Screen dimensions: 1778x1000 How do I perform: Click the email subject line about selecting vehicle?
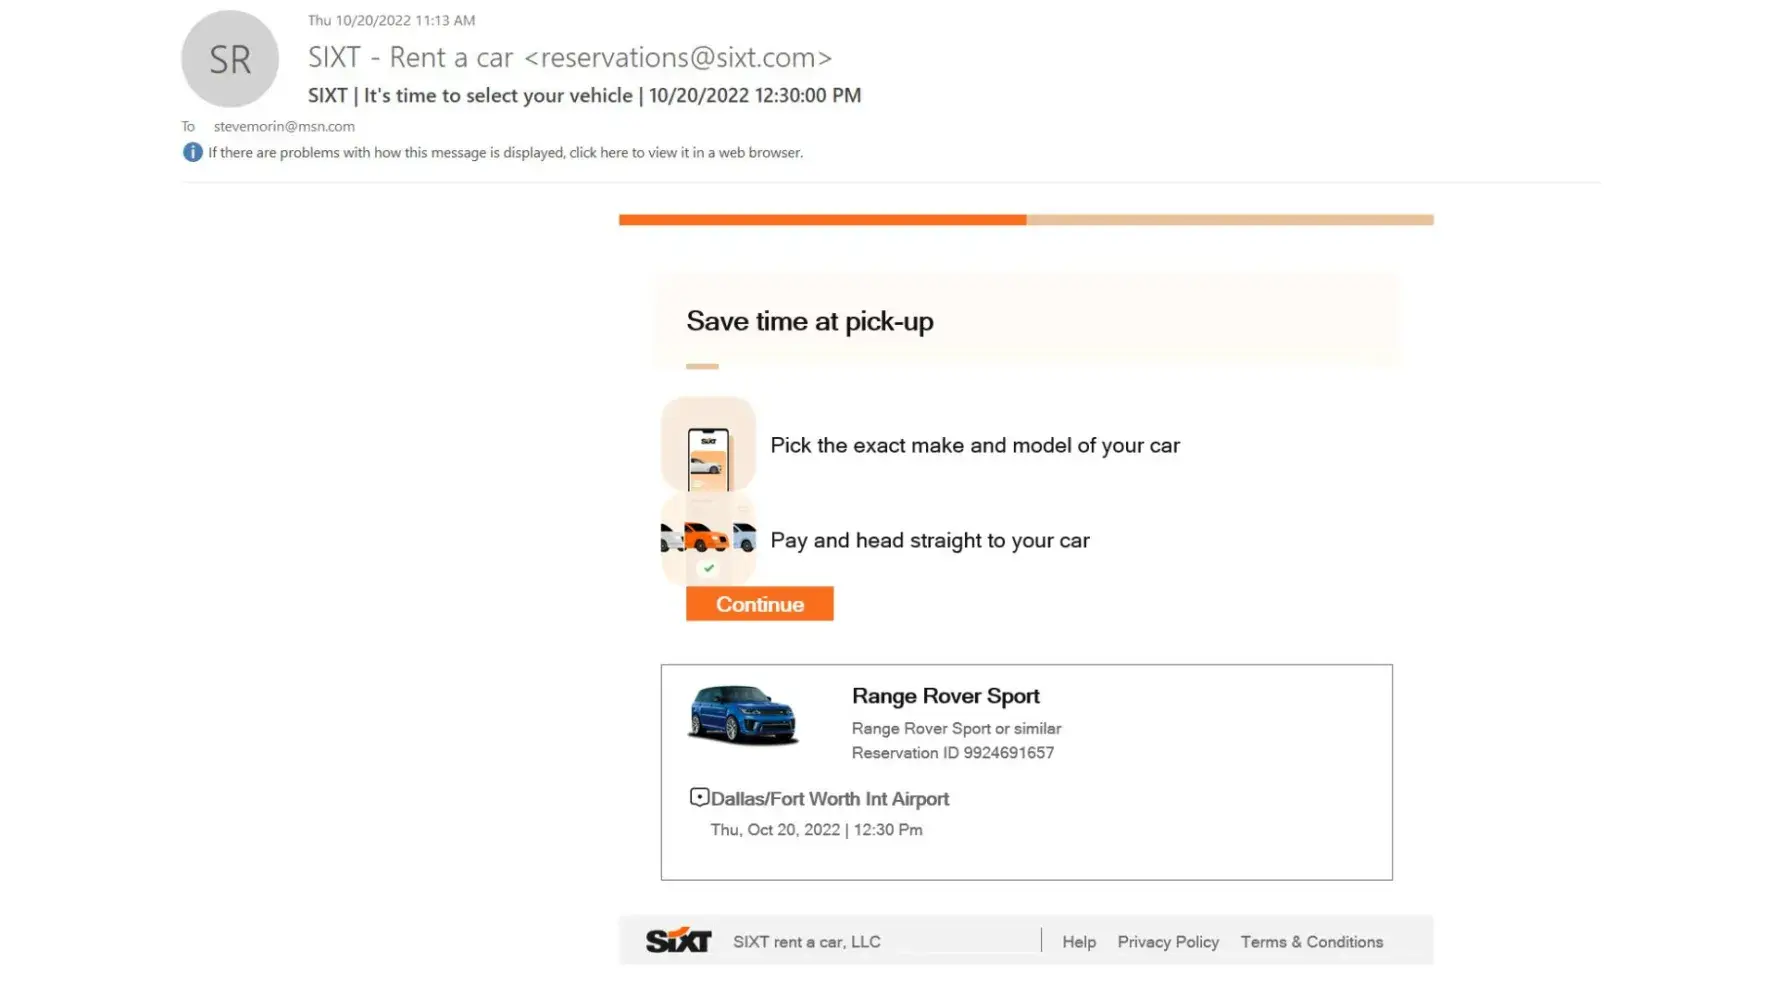(x=584, y=96)
